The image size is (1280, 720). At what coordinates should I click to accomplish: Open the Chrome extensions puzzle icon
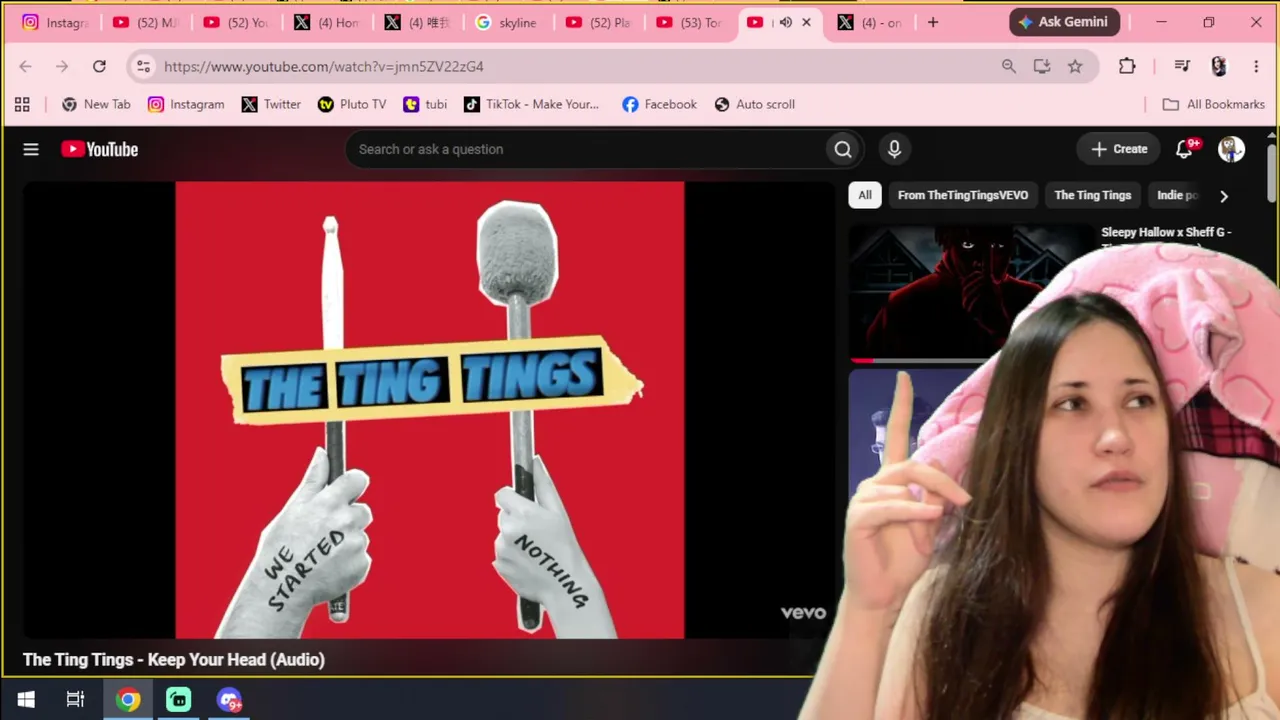[x=1127, y=66]
